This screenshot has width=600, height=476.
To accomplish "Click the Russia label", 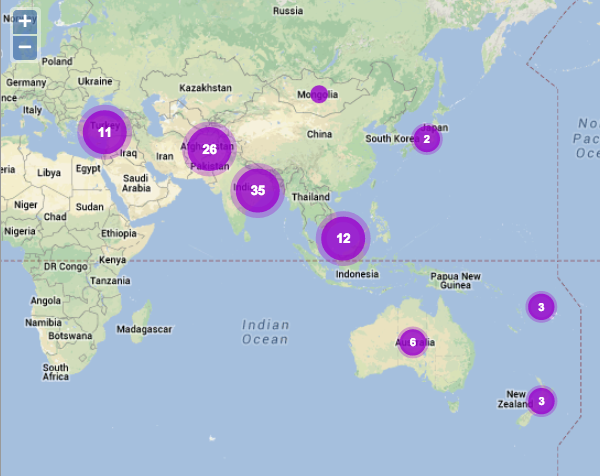I will click(288, 11).
